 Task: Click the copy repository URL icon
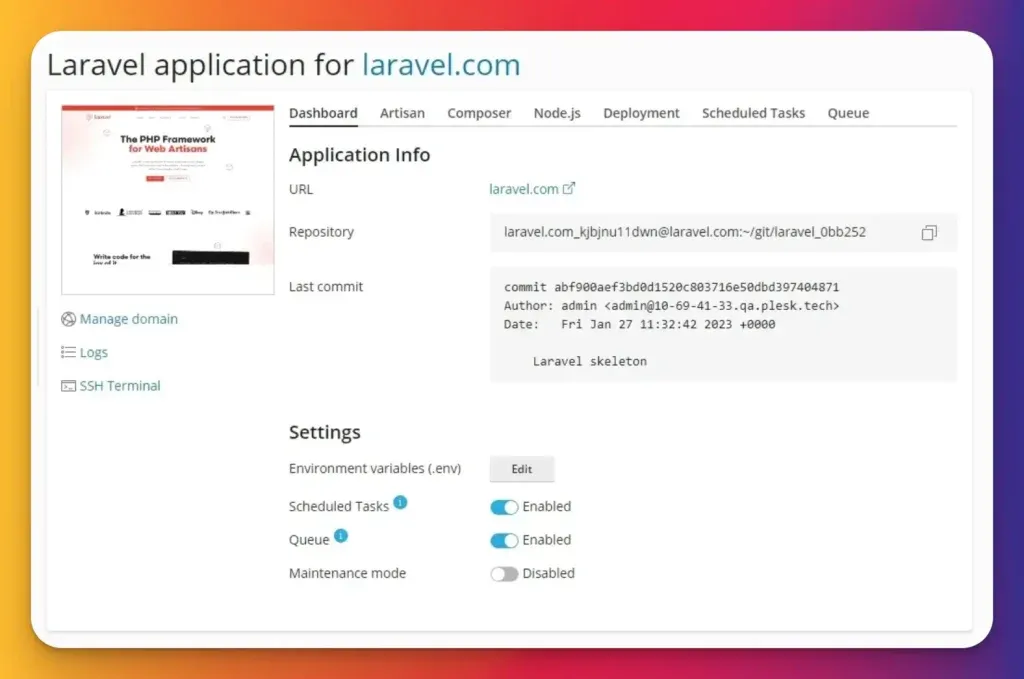coord(929,233)
